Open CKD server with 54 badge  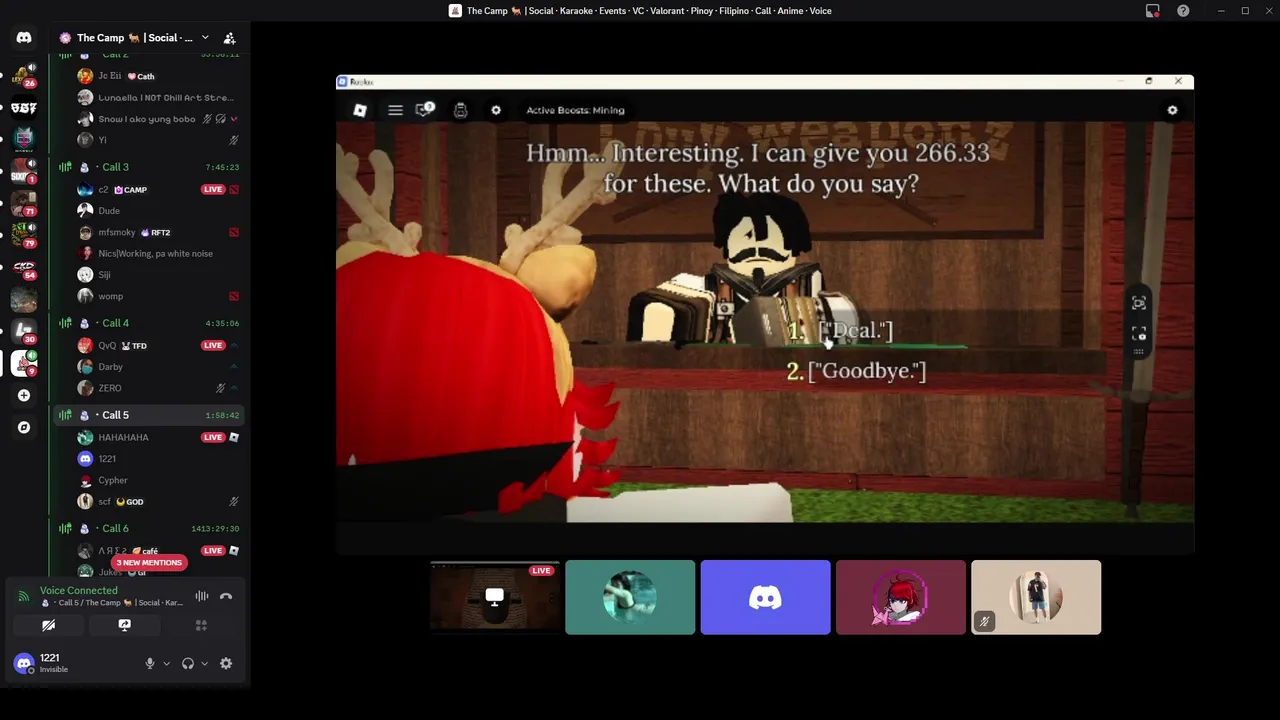[x=24, y=267]
